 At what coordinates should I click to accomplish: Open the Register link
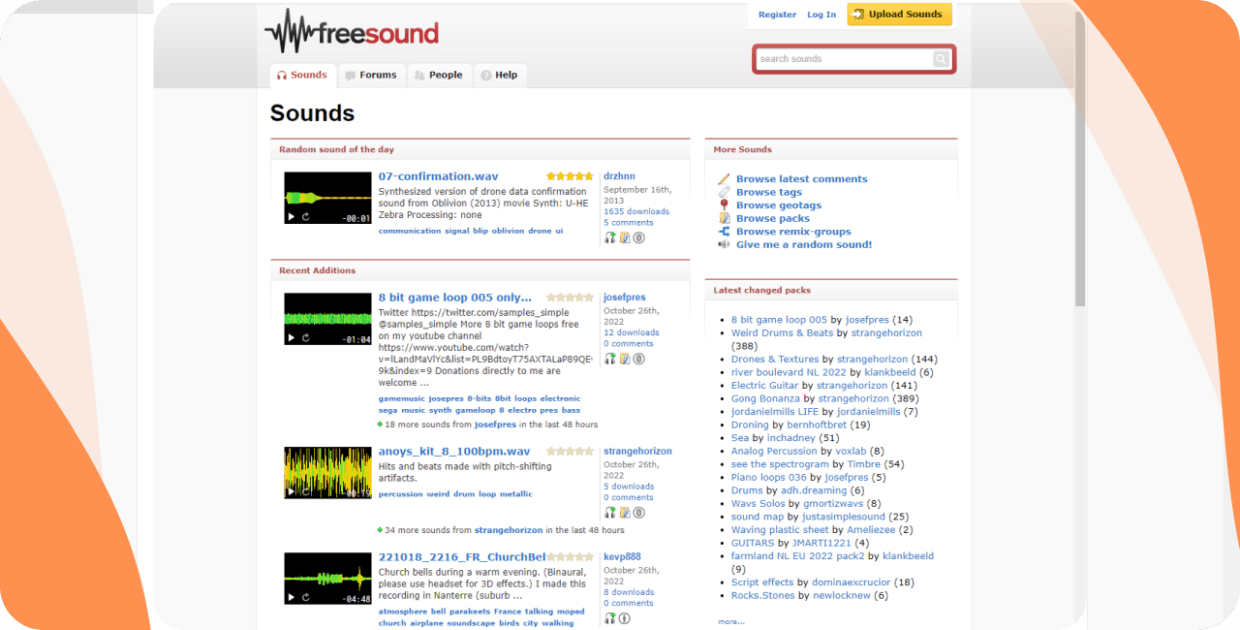coord(777,14)
